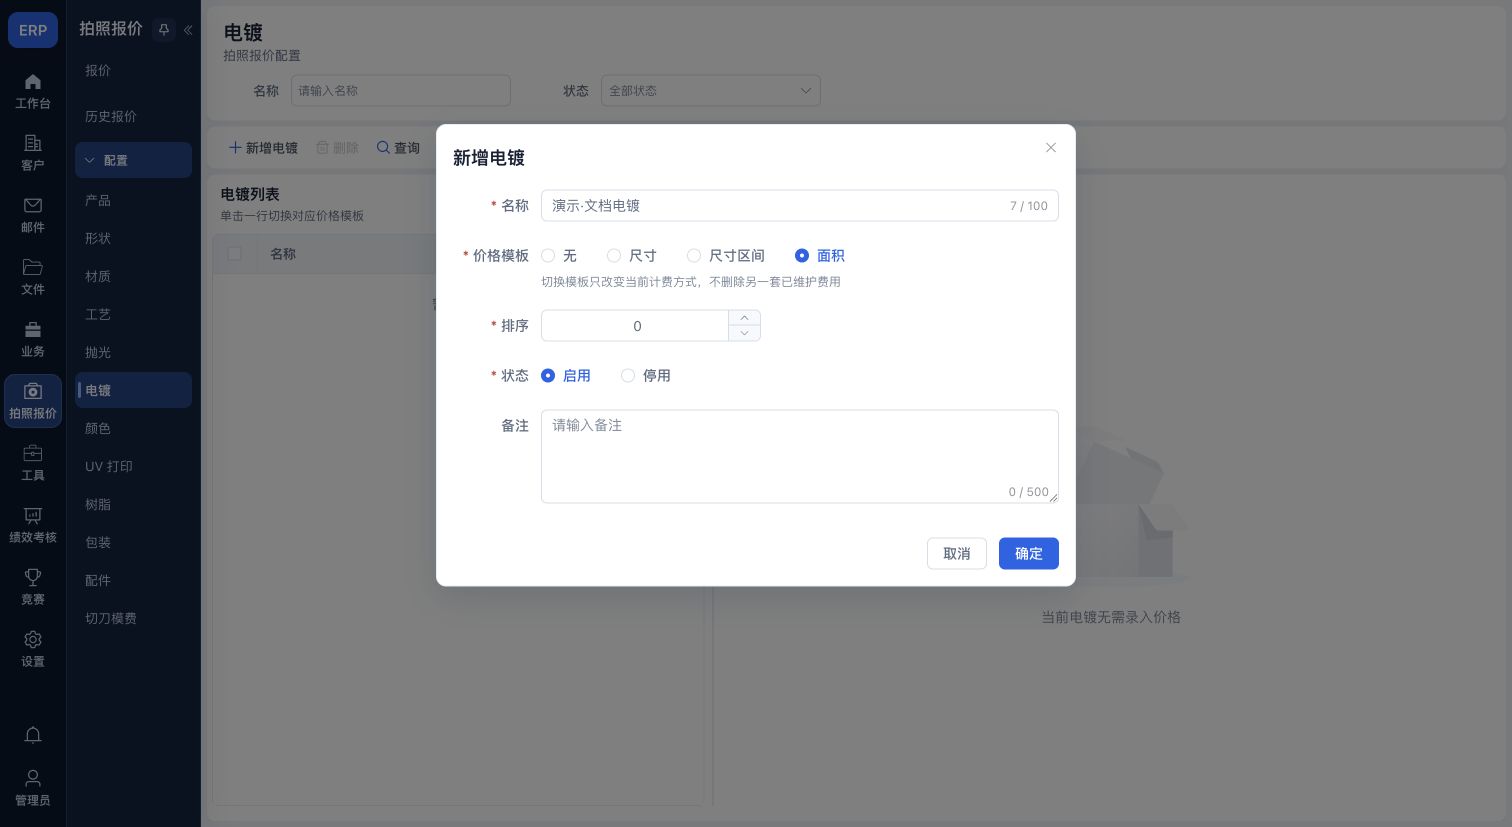Open the 竞赛 trophy sidebar icon
The height and width of the screenshot is (827, 1512).
(x=33, y=587)
